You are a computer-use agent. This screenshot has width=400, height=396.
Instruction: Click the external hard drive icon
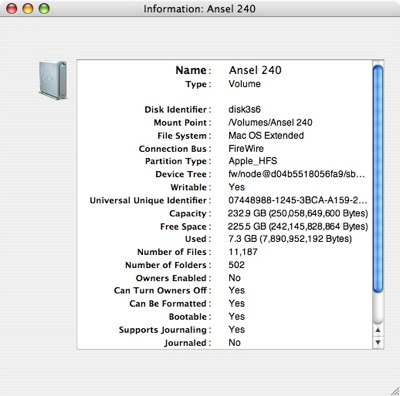pyautogui.click(x=53, y=80)
